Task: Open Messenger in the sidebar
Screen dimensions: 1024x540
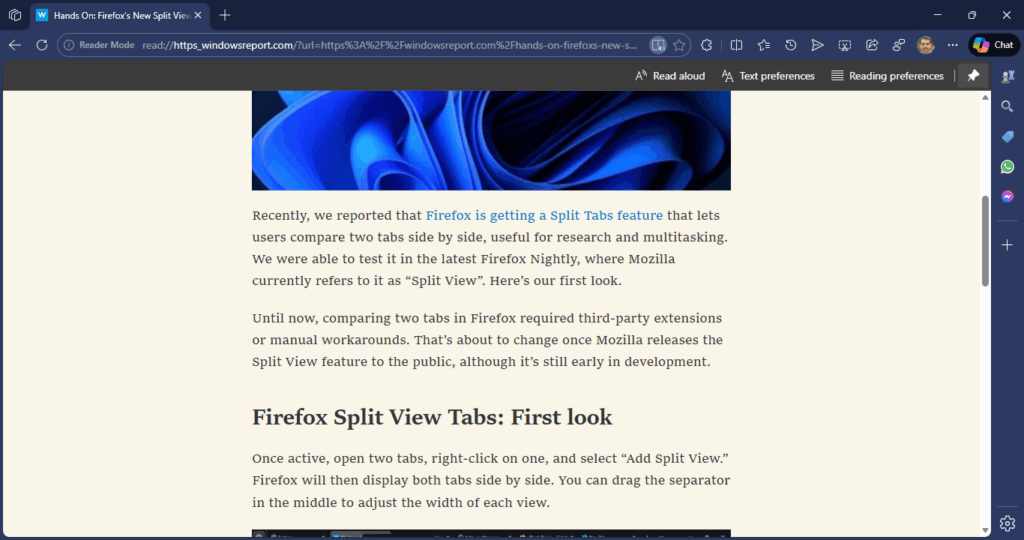Action: coord(1007,197)
